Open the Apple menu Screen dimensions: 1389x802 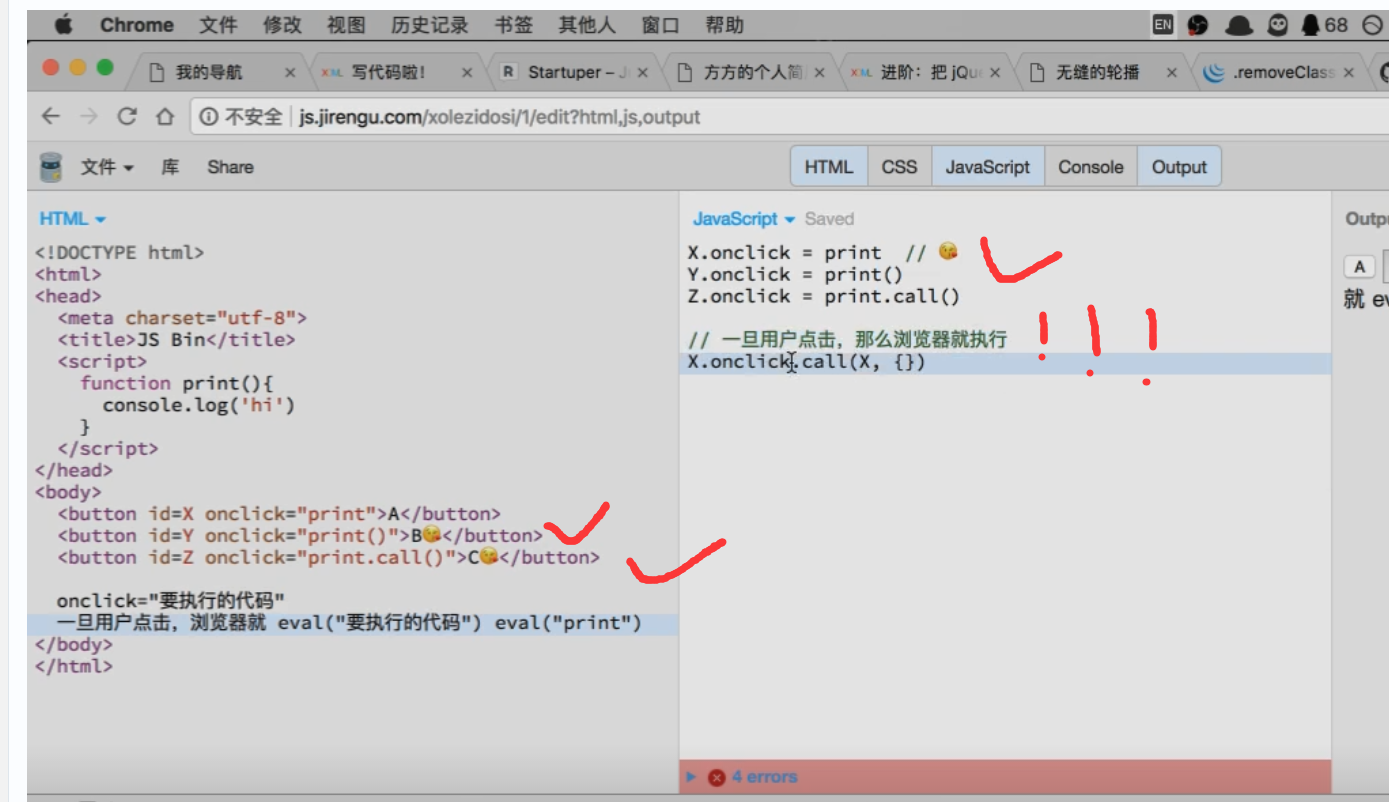point(64,25)
